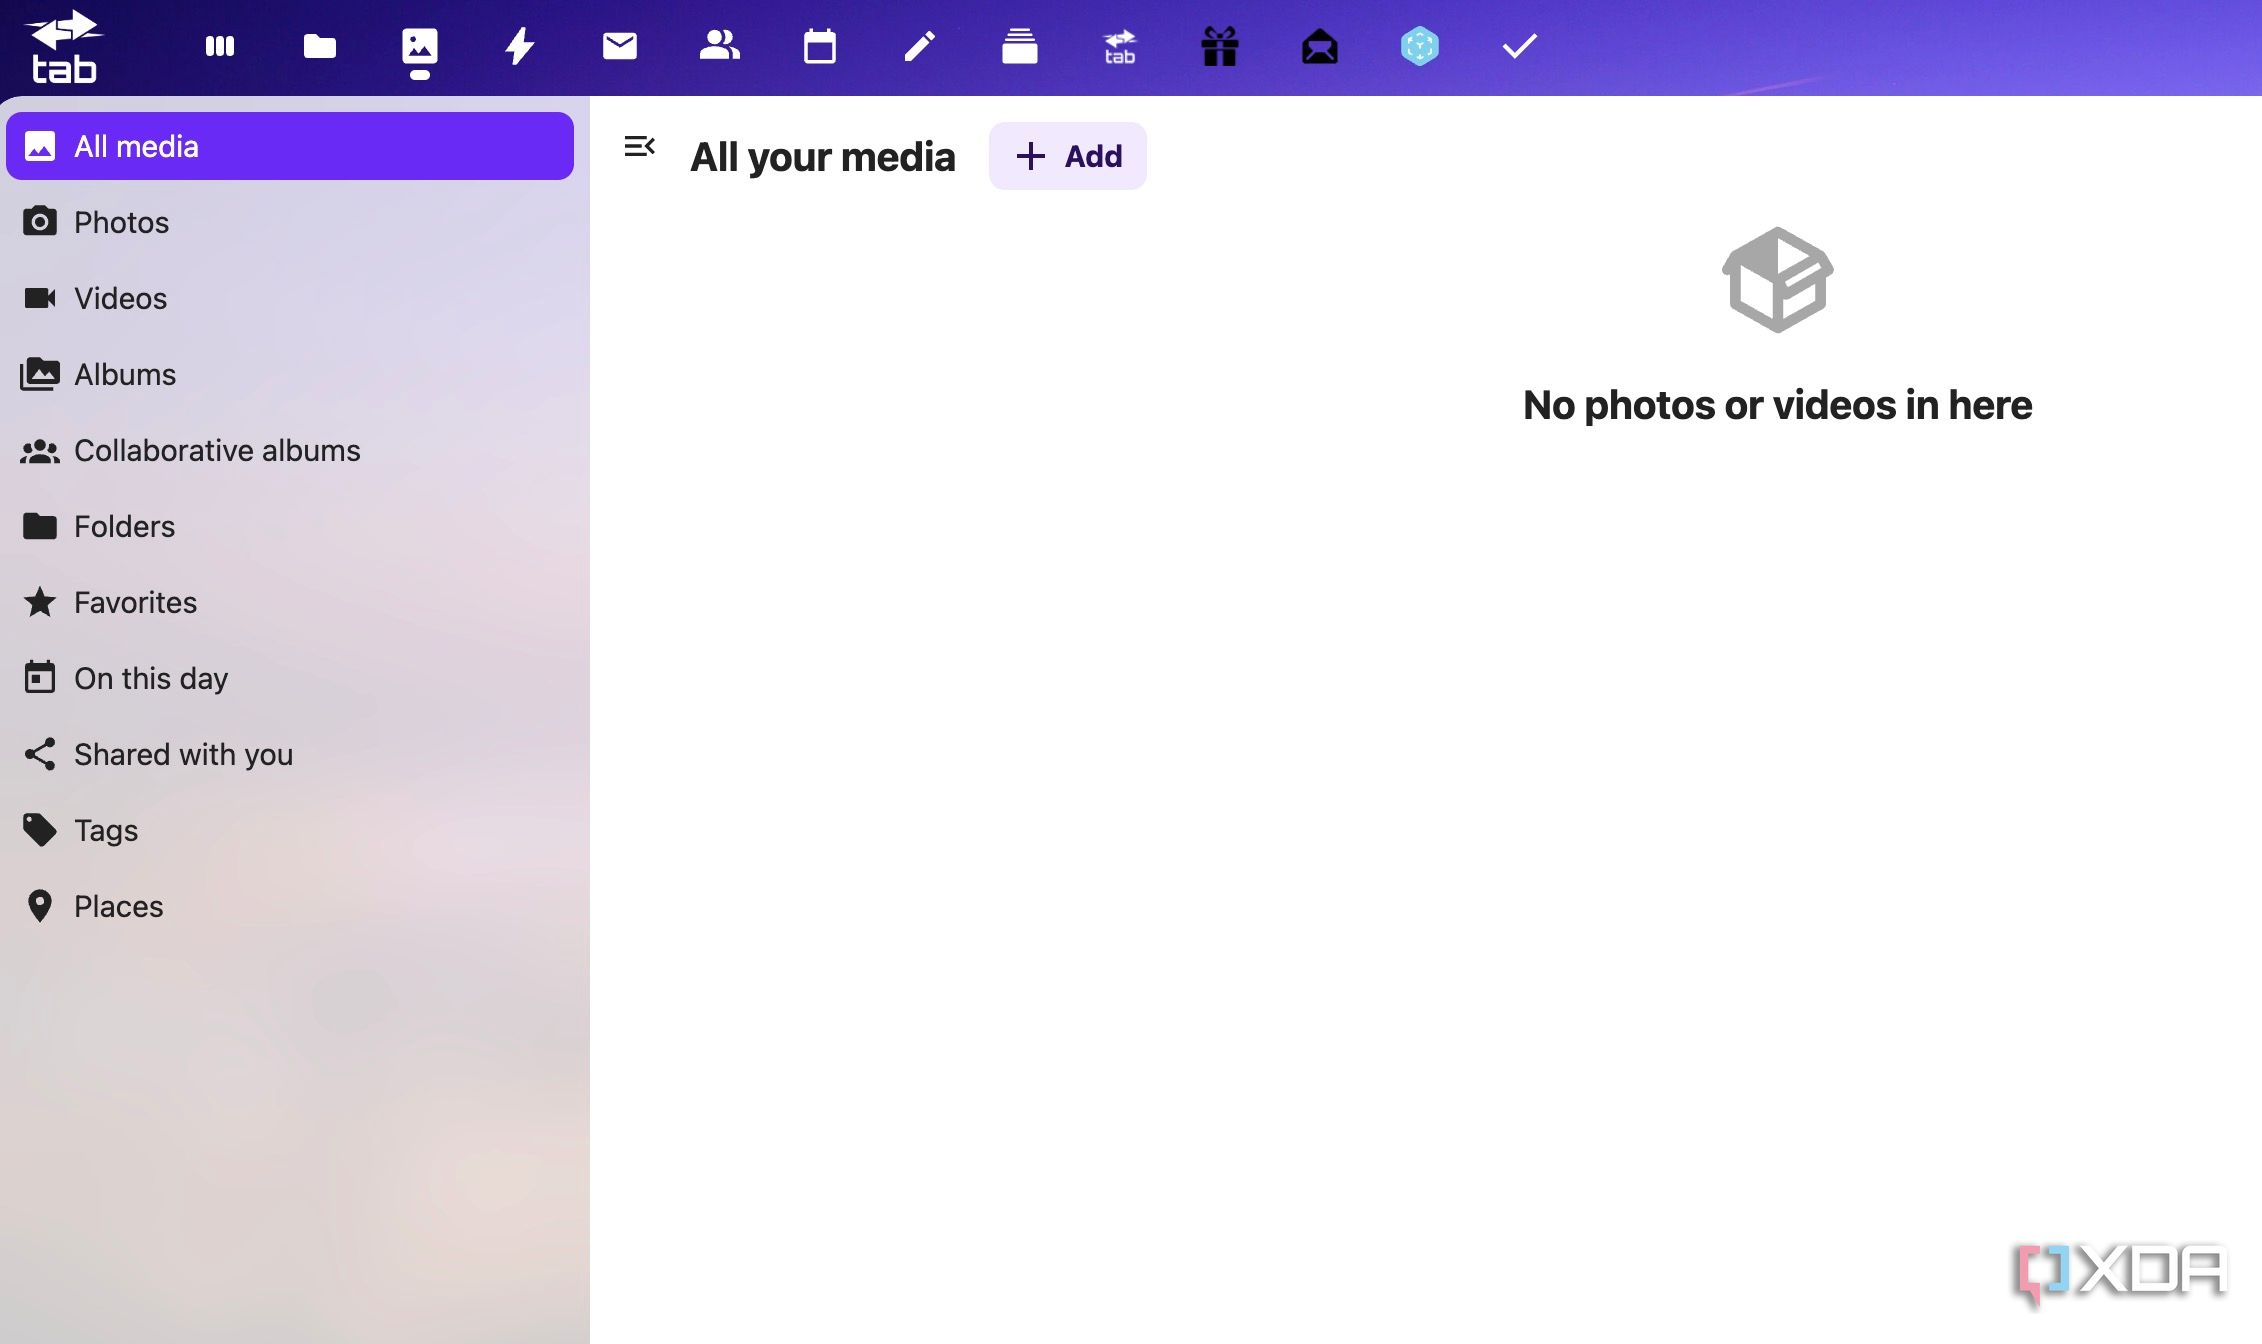Screen dimensions: 2262x1344
Task: Open the Calendar app icon
Action: pyautogui.click(x=820, y=45)
